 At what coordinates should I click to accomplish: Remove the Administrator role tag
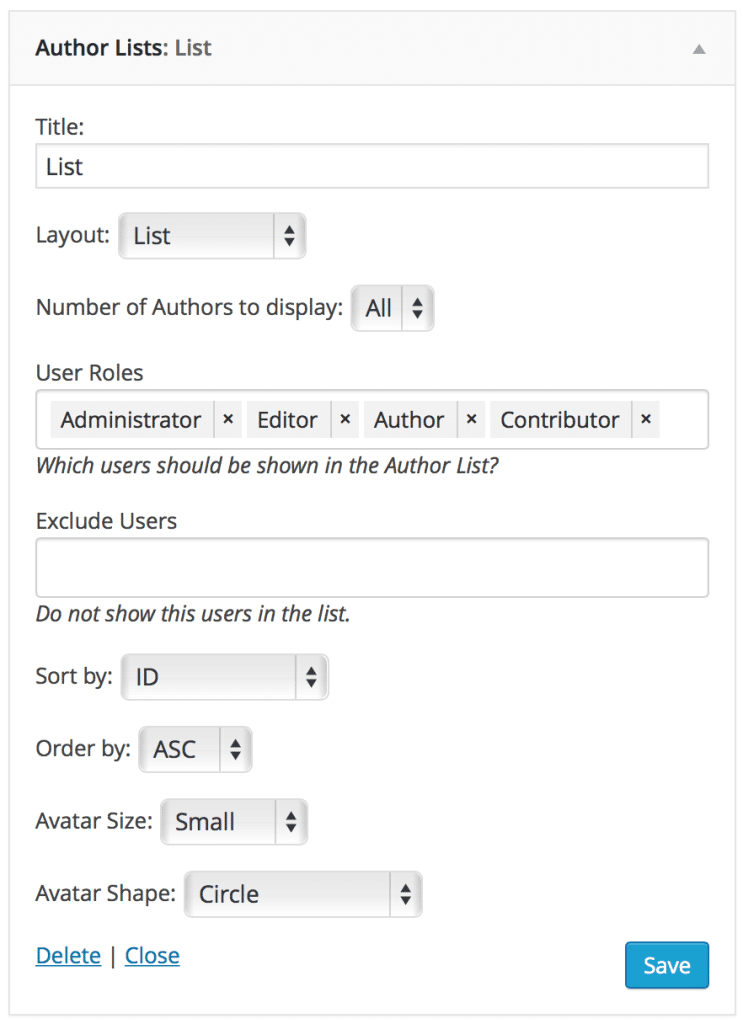point(227,420)
